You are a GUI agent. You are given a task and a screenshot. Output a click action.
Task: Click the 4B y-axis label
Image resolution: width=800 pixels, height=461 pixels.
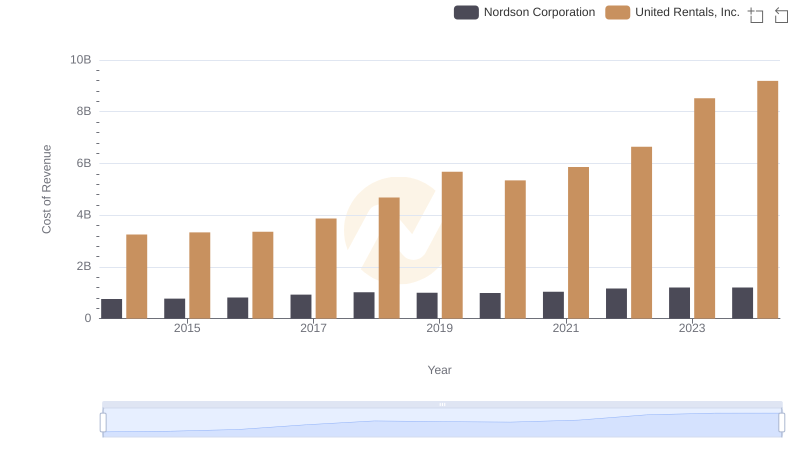click(84, 215)
